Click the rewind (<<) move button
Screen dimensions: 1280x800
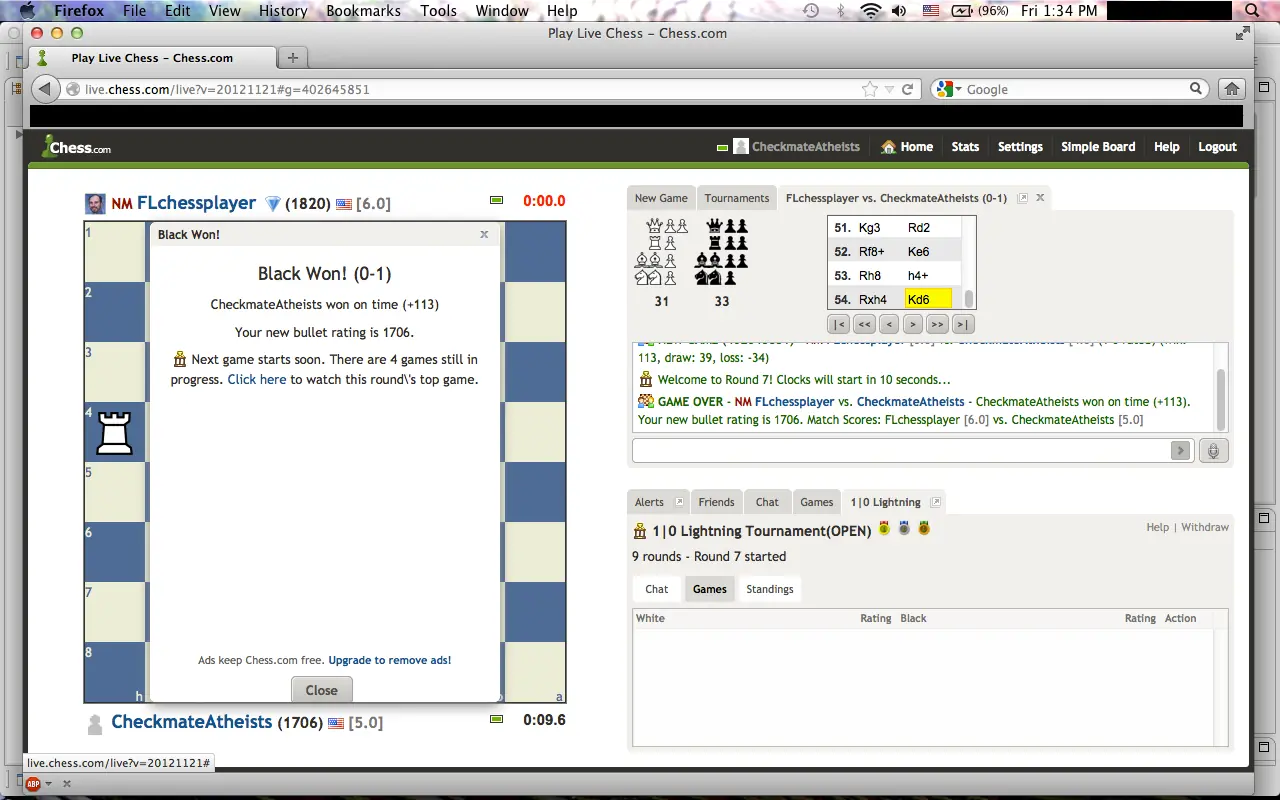[864, 324]
